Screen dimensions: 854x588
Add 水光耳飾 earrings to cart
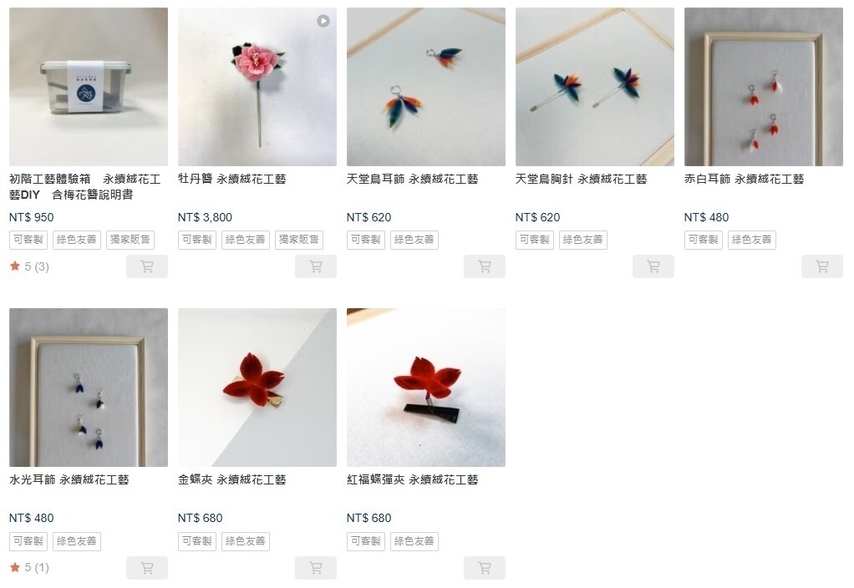147,568
